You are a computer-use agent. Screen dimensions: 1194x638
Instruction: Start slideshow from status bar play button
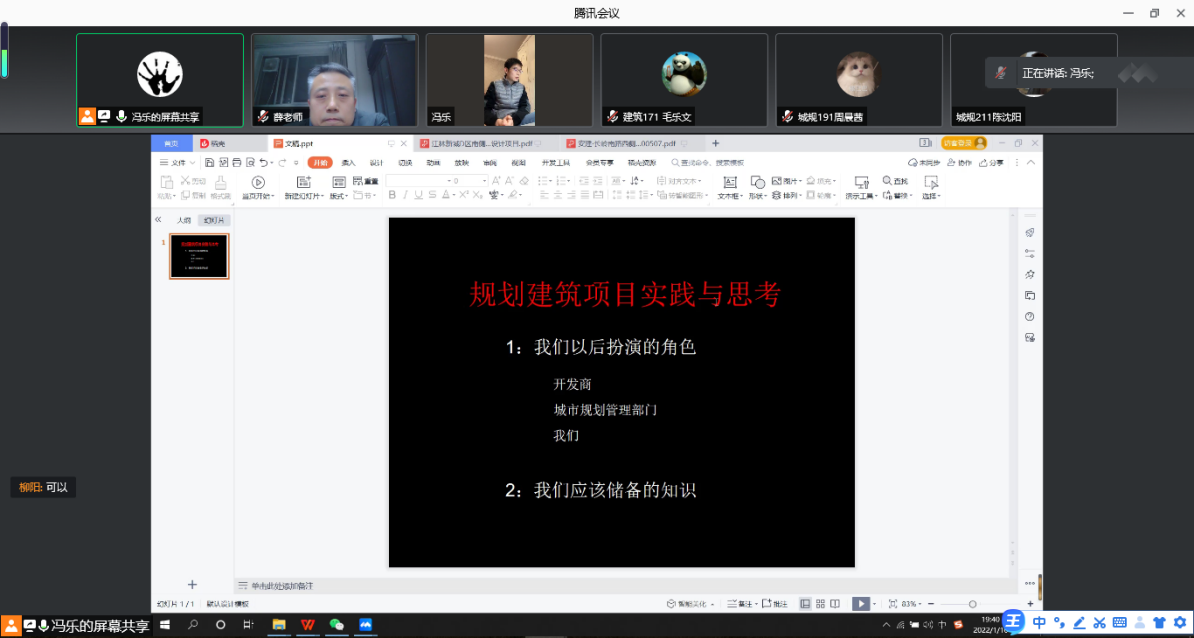[x=860, y=604]
